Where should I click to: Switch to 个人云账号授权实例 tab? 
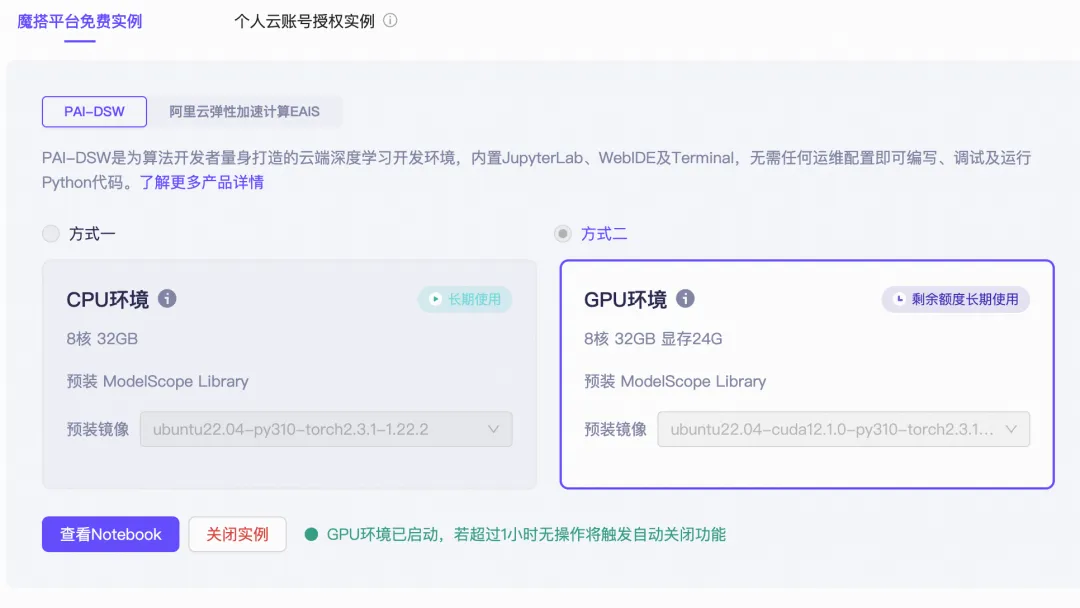(x=304, y=21)
